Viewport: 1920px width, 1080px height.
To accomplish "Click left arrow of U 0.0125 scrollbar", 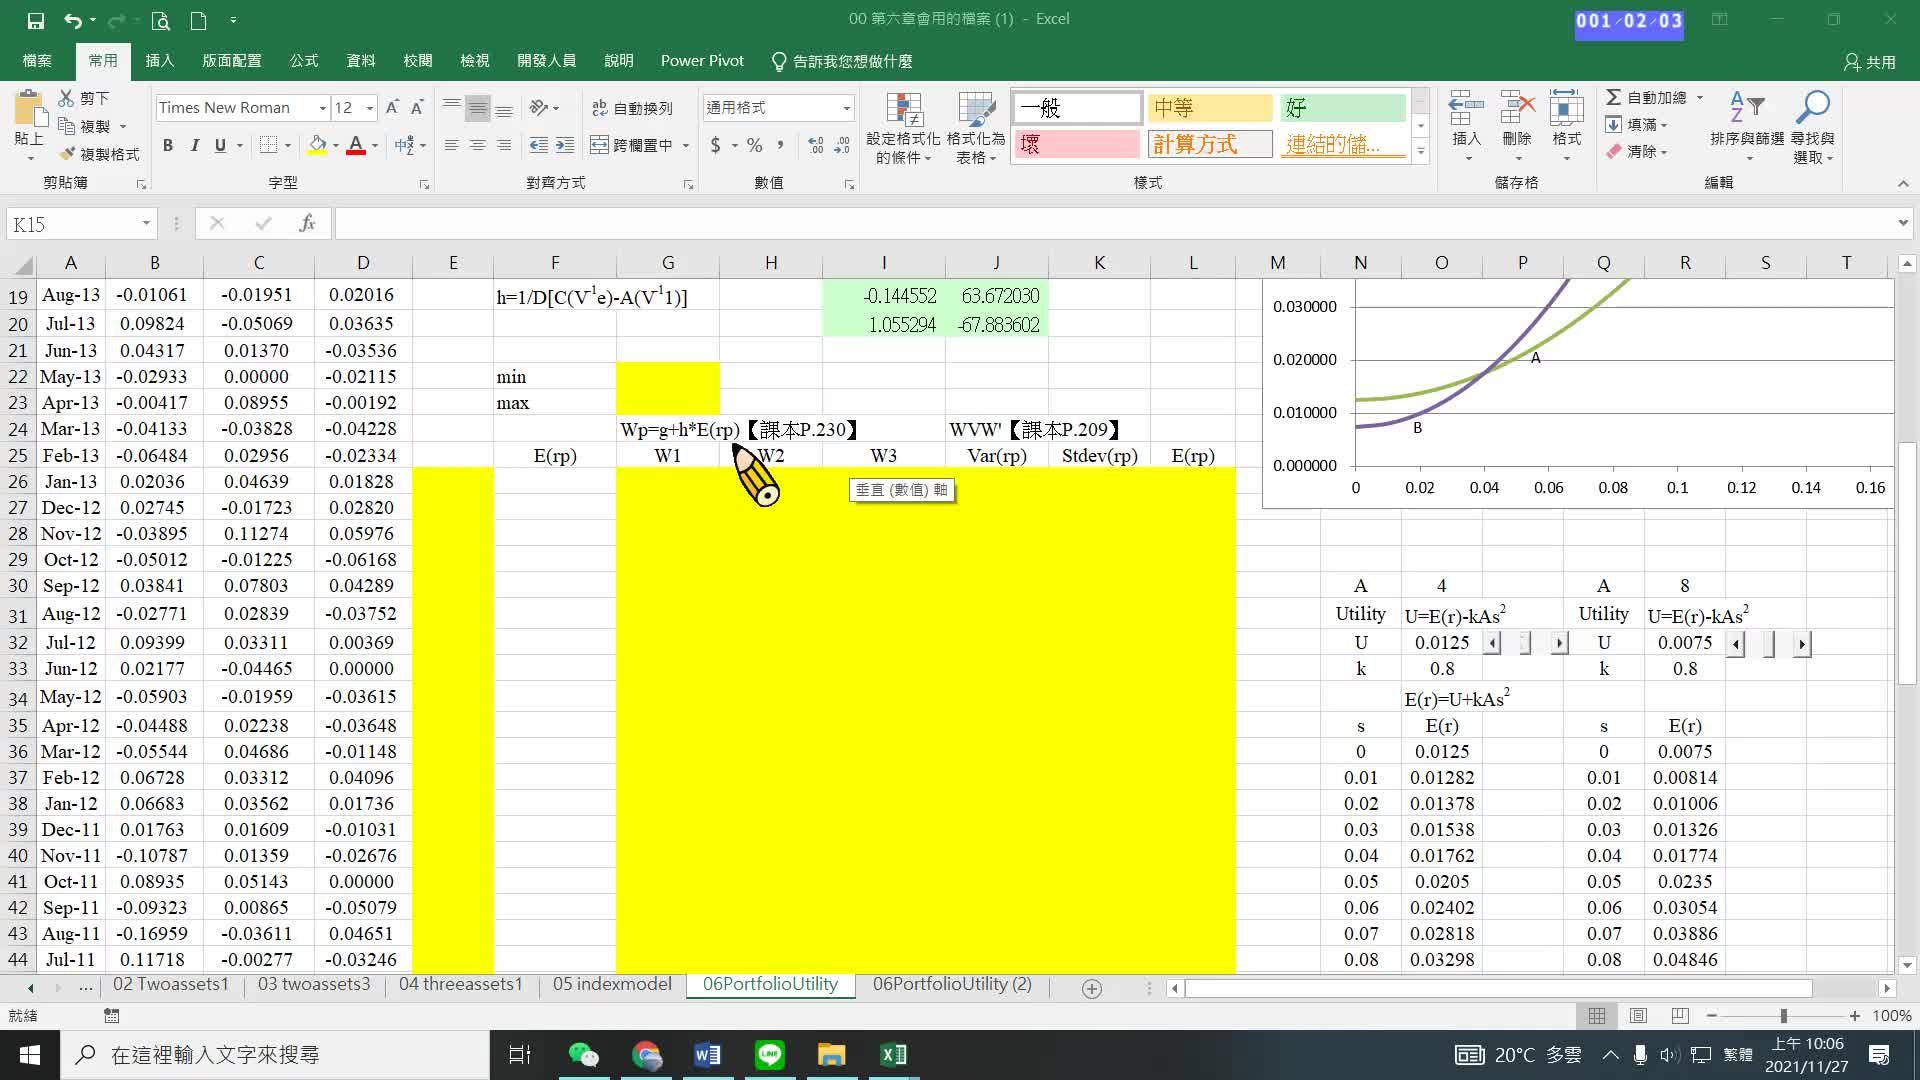I will 1491,643.
